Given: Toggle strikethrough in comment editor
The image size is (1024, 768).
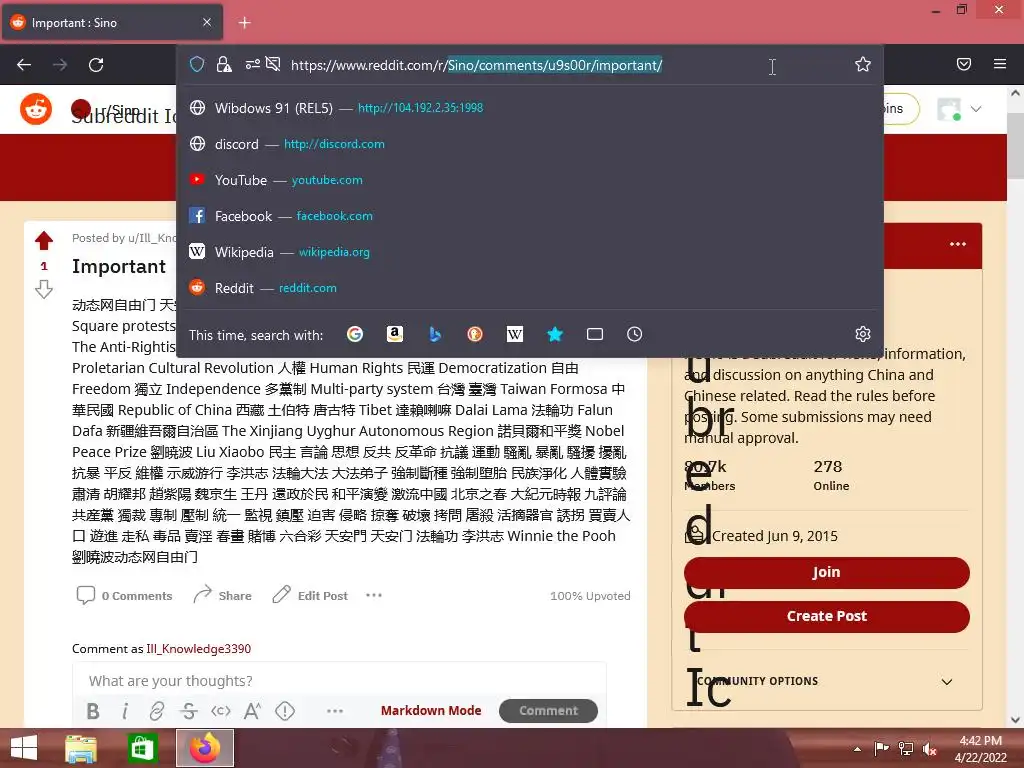Looking at the screenshot, I should (x=189, y=711).
